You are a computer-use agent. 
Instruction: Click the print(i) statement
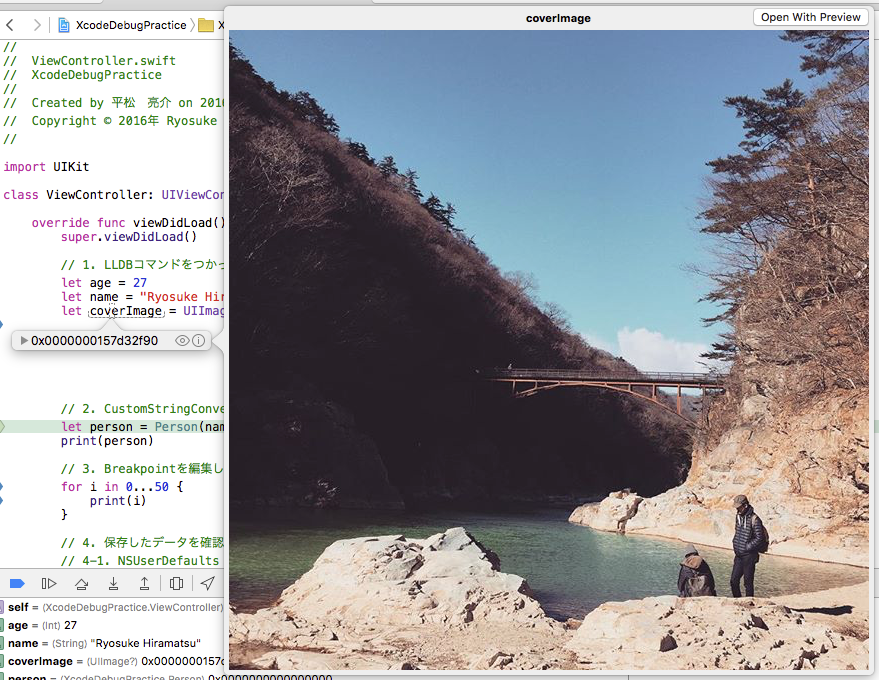point(118,501)
